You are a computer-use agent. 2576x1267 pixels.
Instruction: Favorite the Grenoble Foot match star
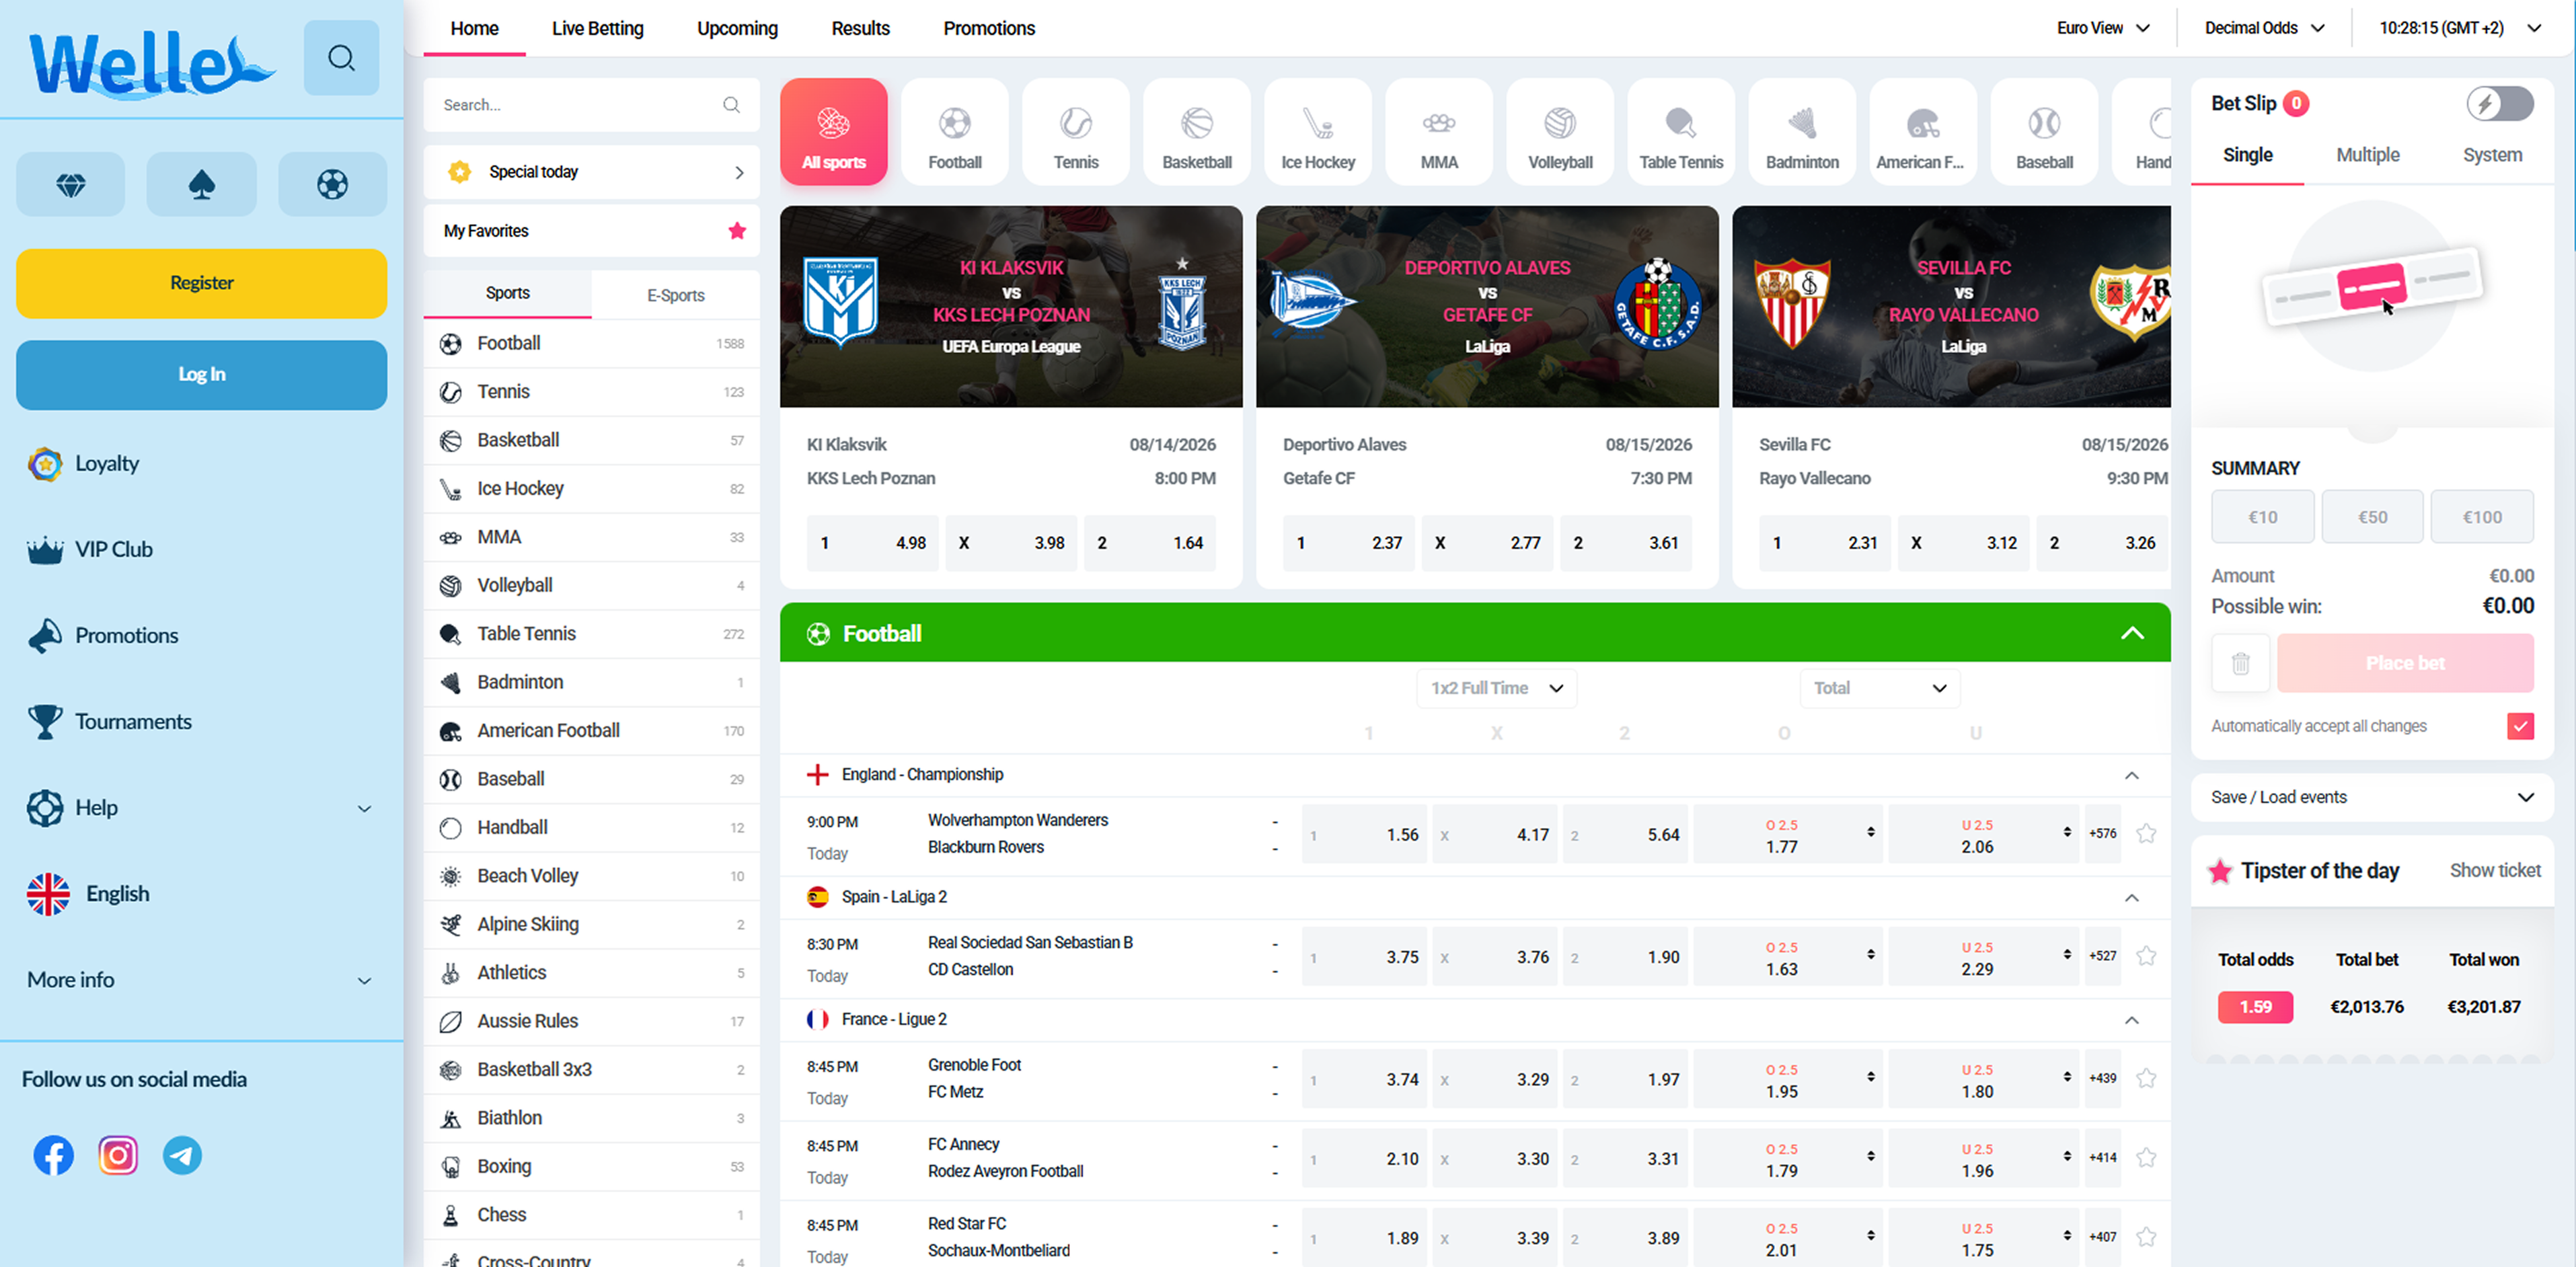[2146, 1078]
